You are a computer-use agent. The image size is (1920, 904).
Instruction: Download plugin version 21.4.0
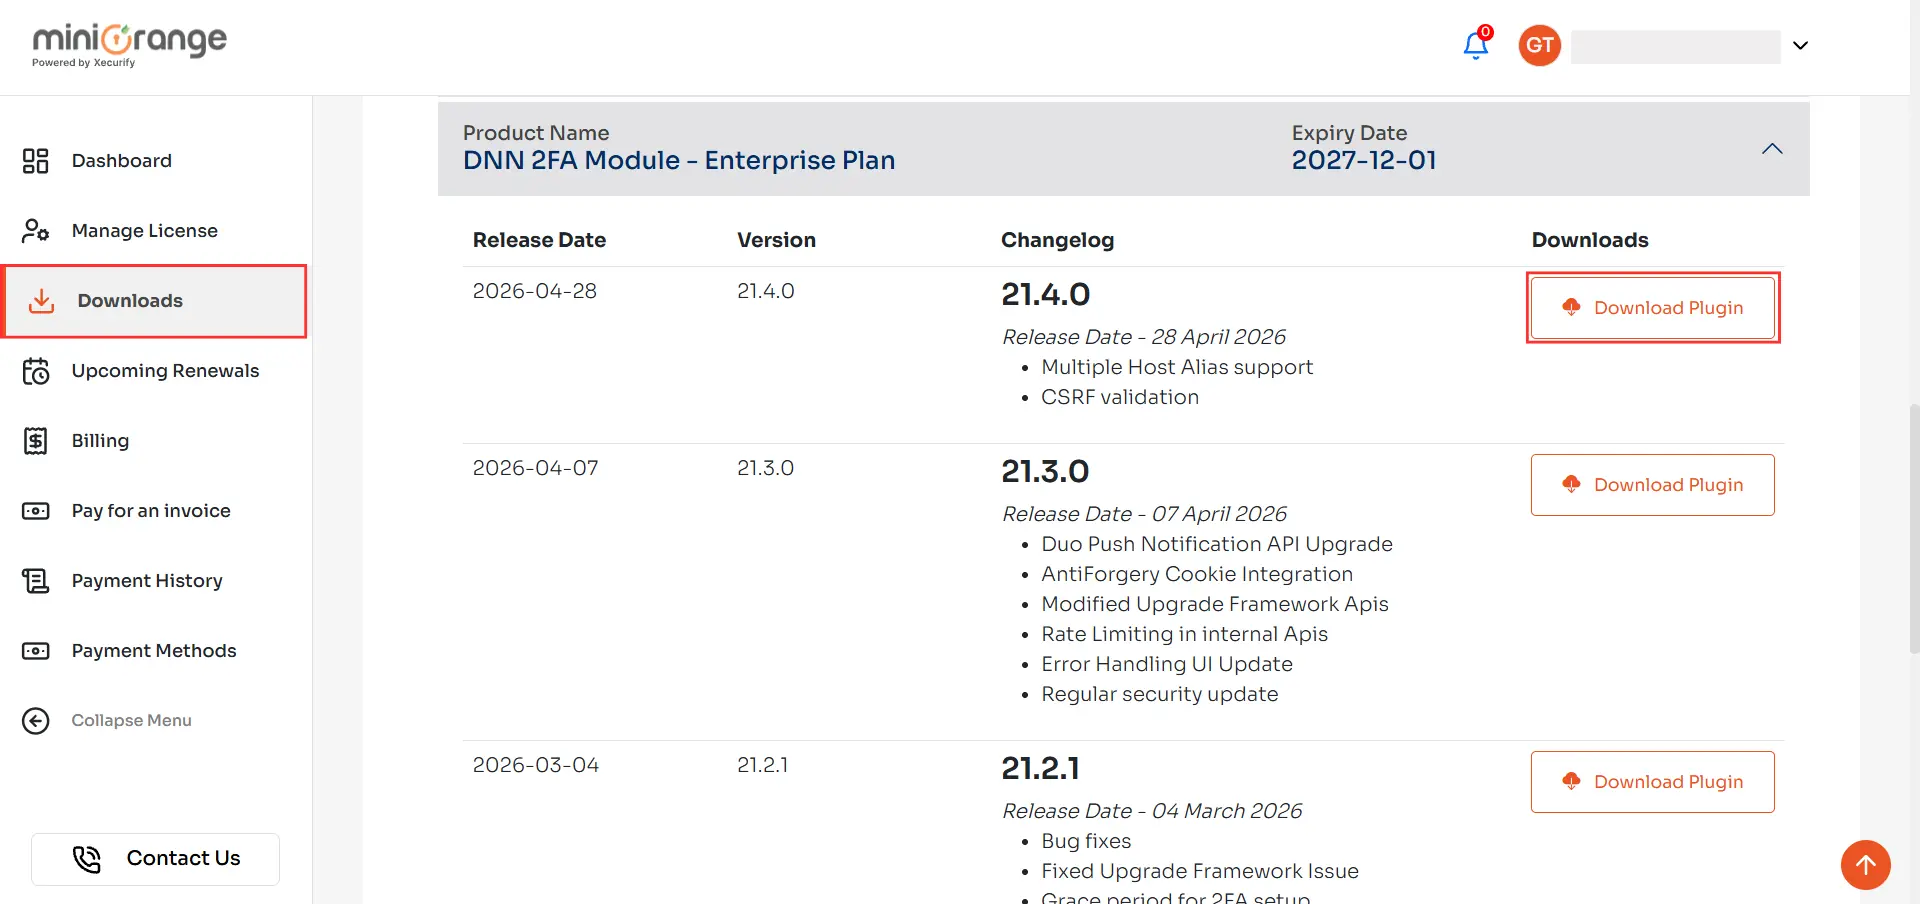point(1653,308)
